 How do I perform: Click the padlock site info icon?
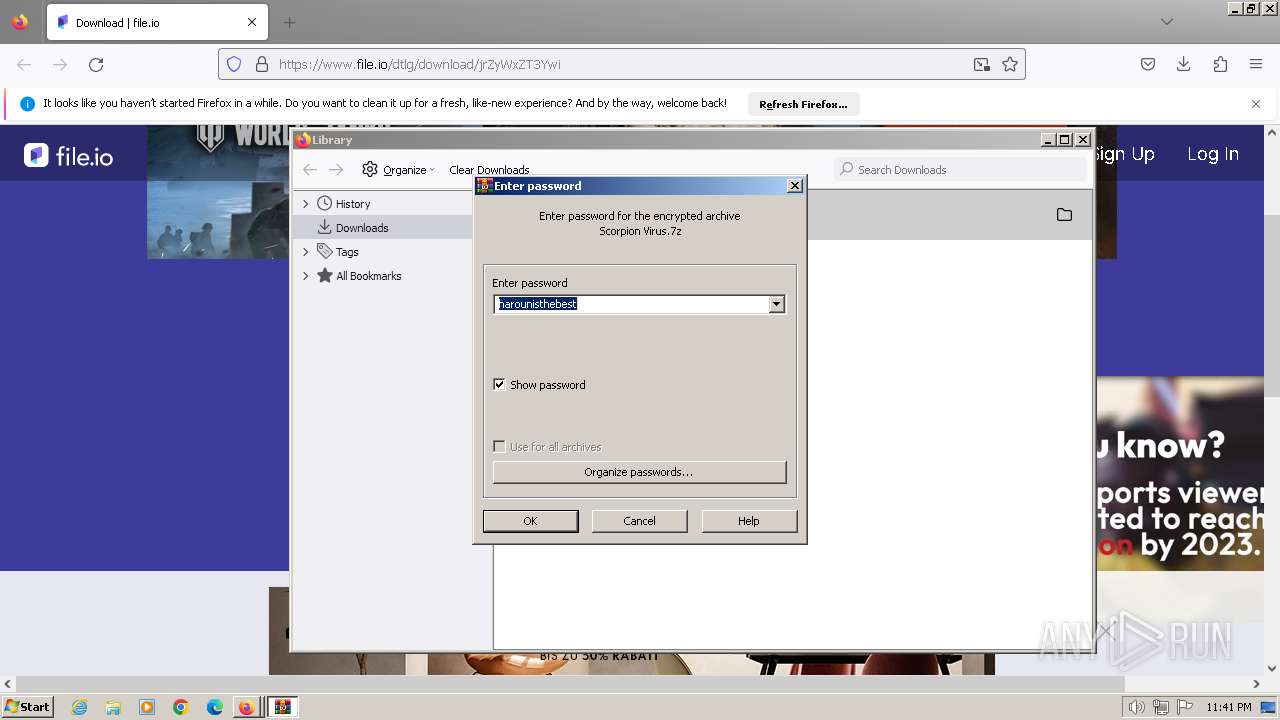[x=262, y=64]
